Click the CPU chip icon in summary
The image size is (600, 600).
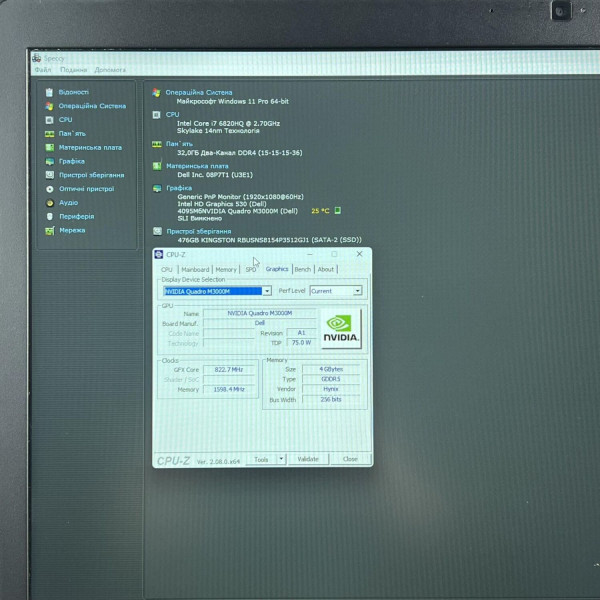tap(157, 114)
